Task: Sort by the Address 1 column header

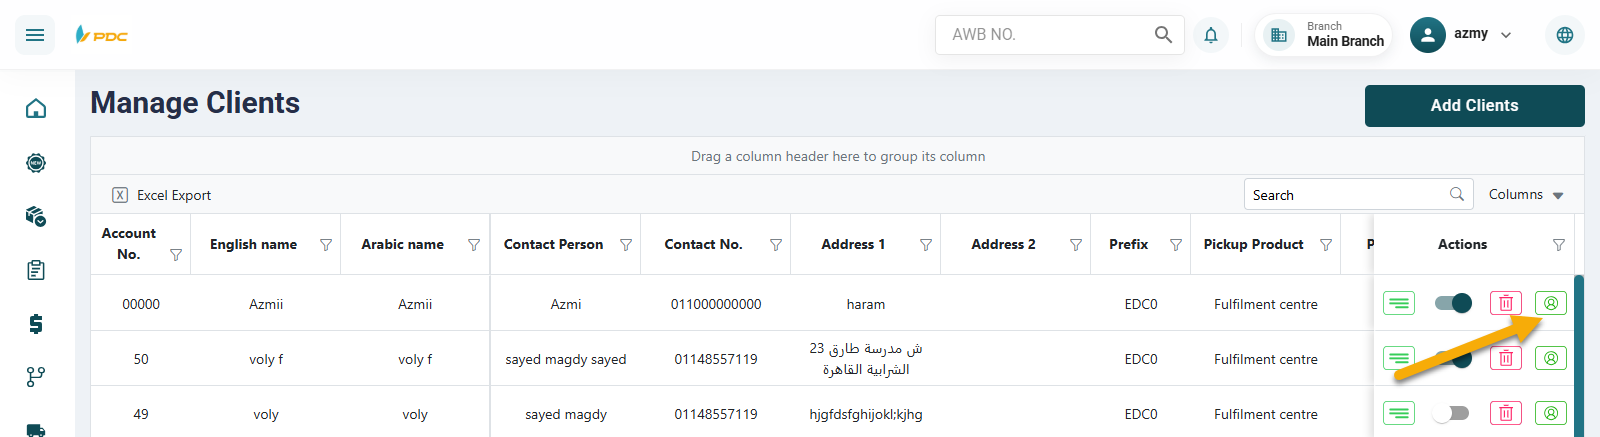Action: [x=853, y=245]
